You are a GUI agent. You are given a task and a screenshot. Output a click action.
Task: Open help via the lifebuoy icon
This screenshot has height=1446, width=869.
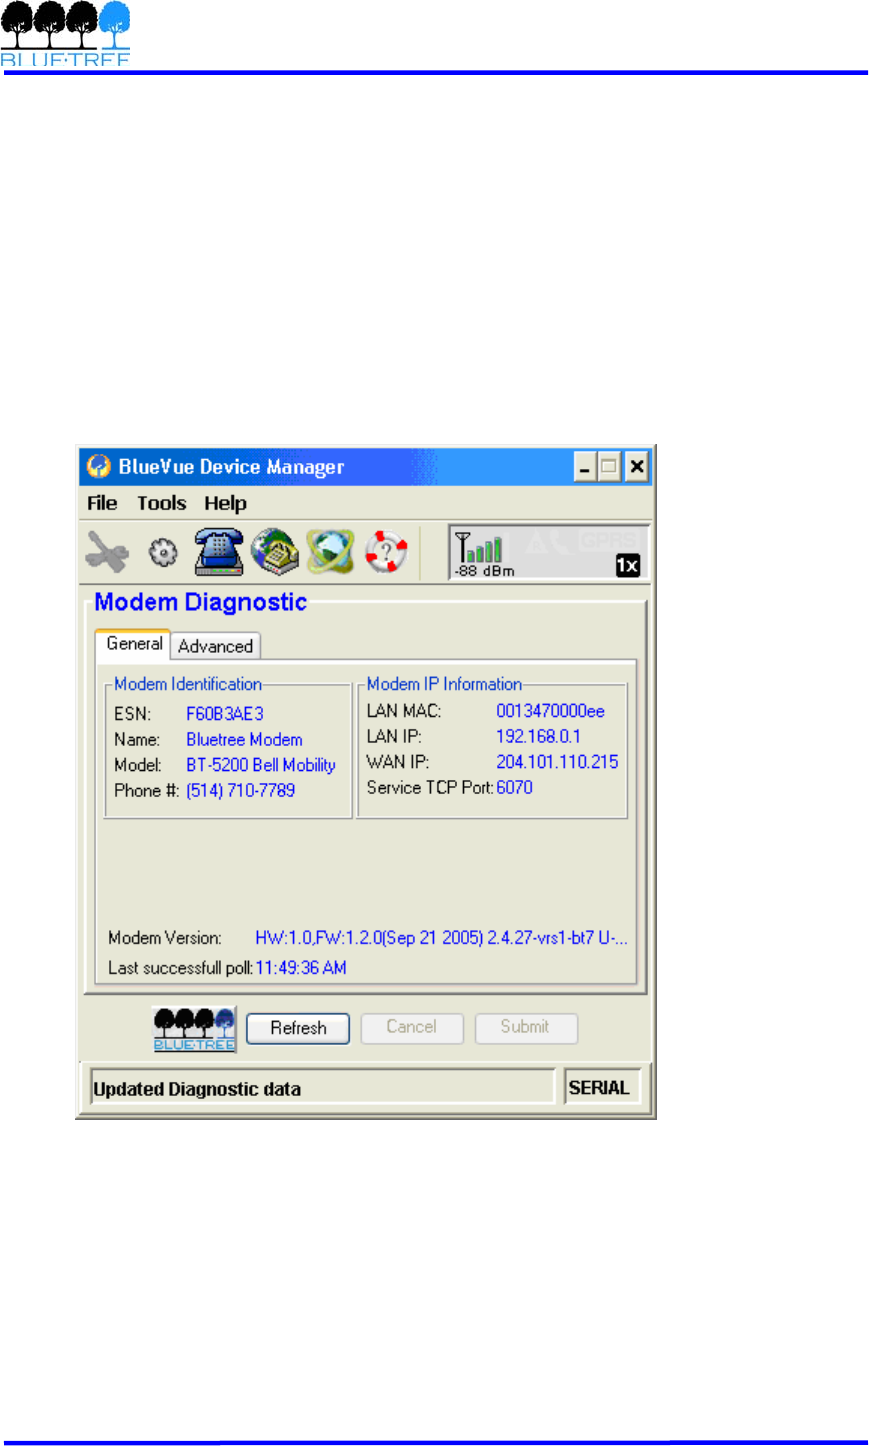point(385,551)
